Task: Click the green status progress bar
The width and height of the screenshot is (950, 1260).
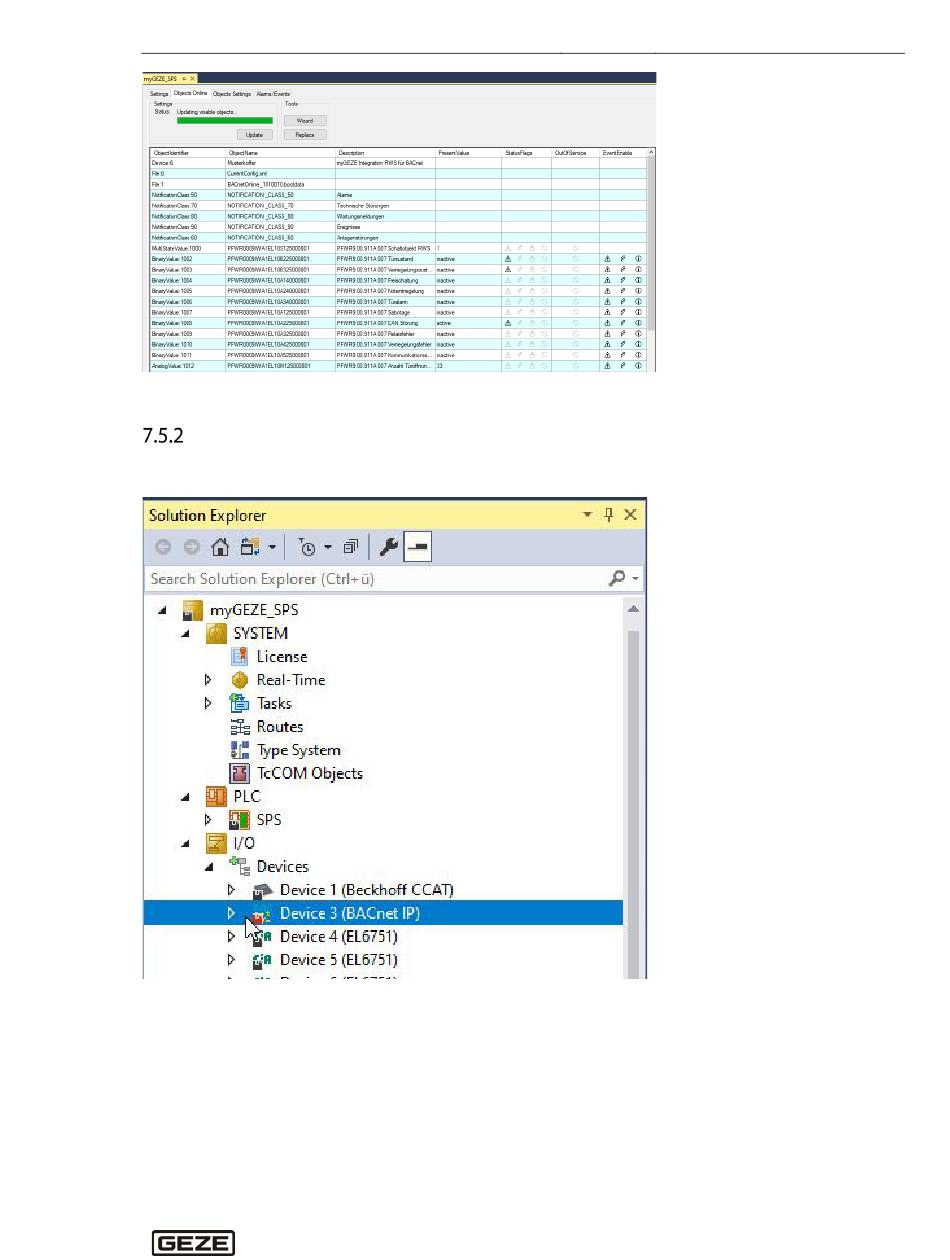Action: (224, 120)
